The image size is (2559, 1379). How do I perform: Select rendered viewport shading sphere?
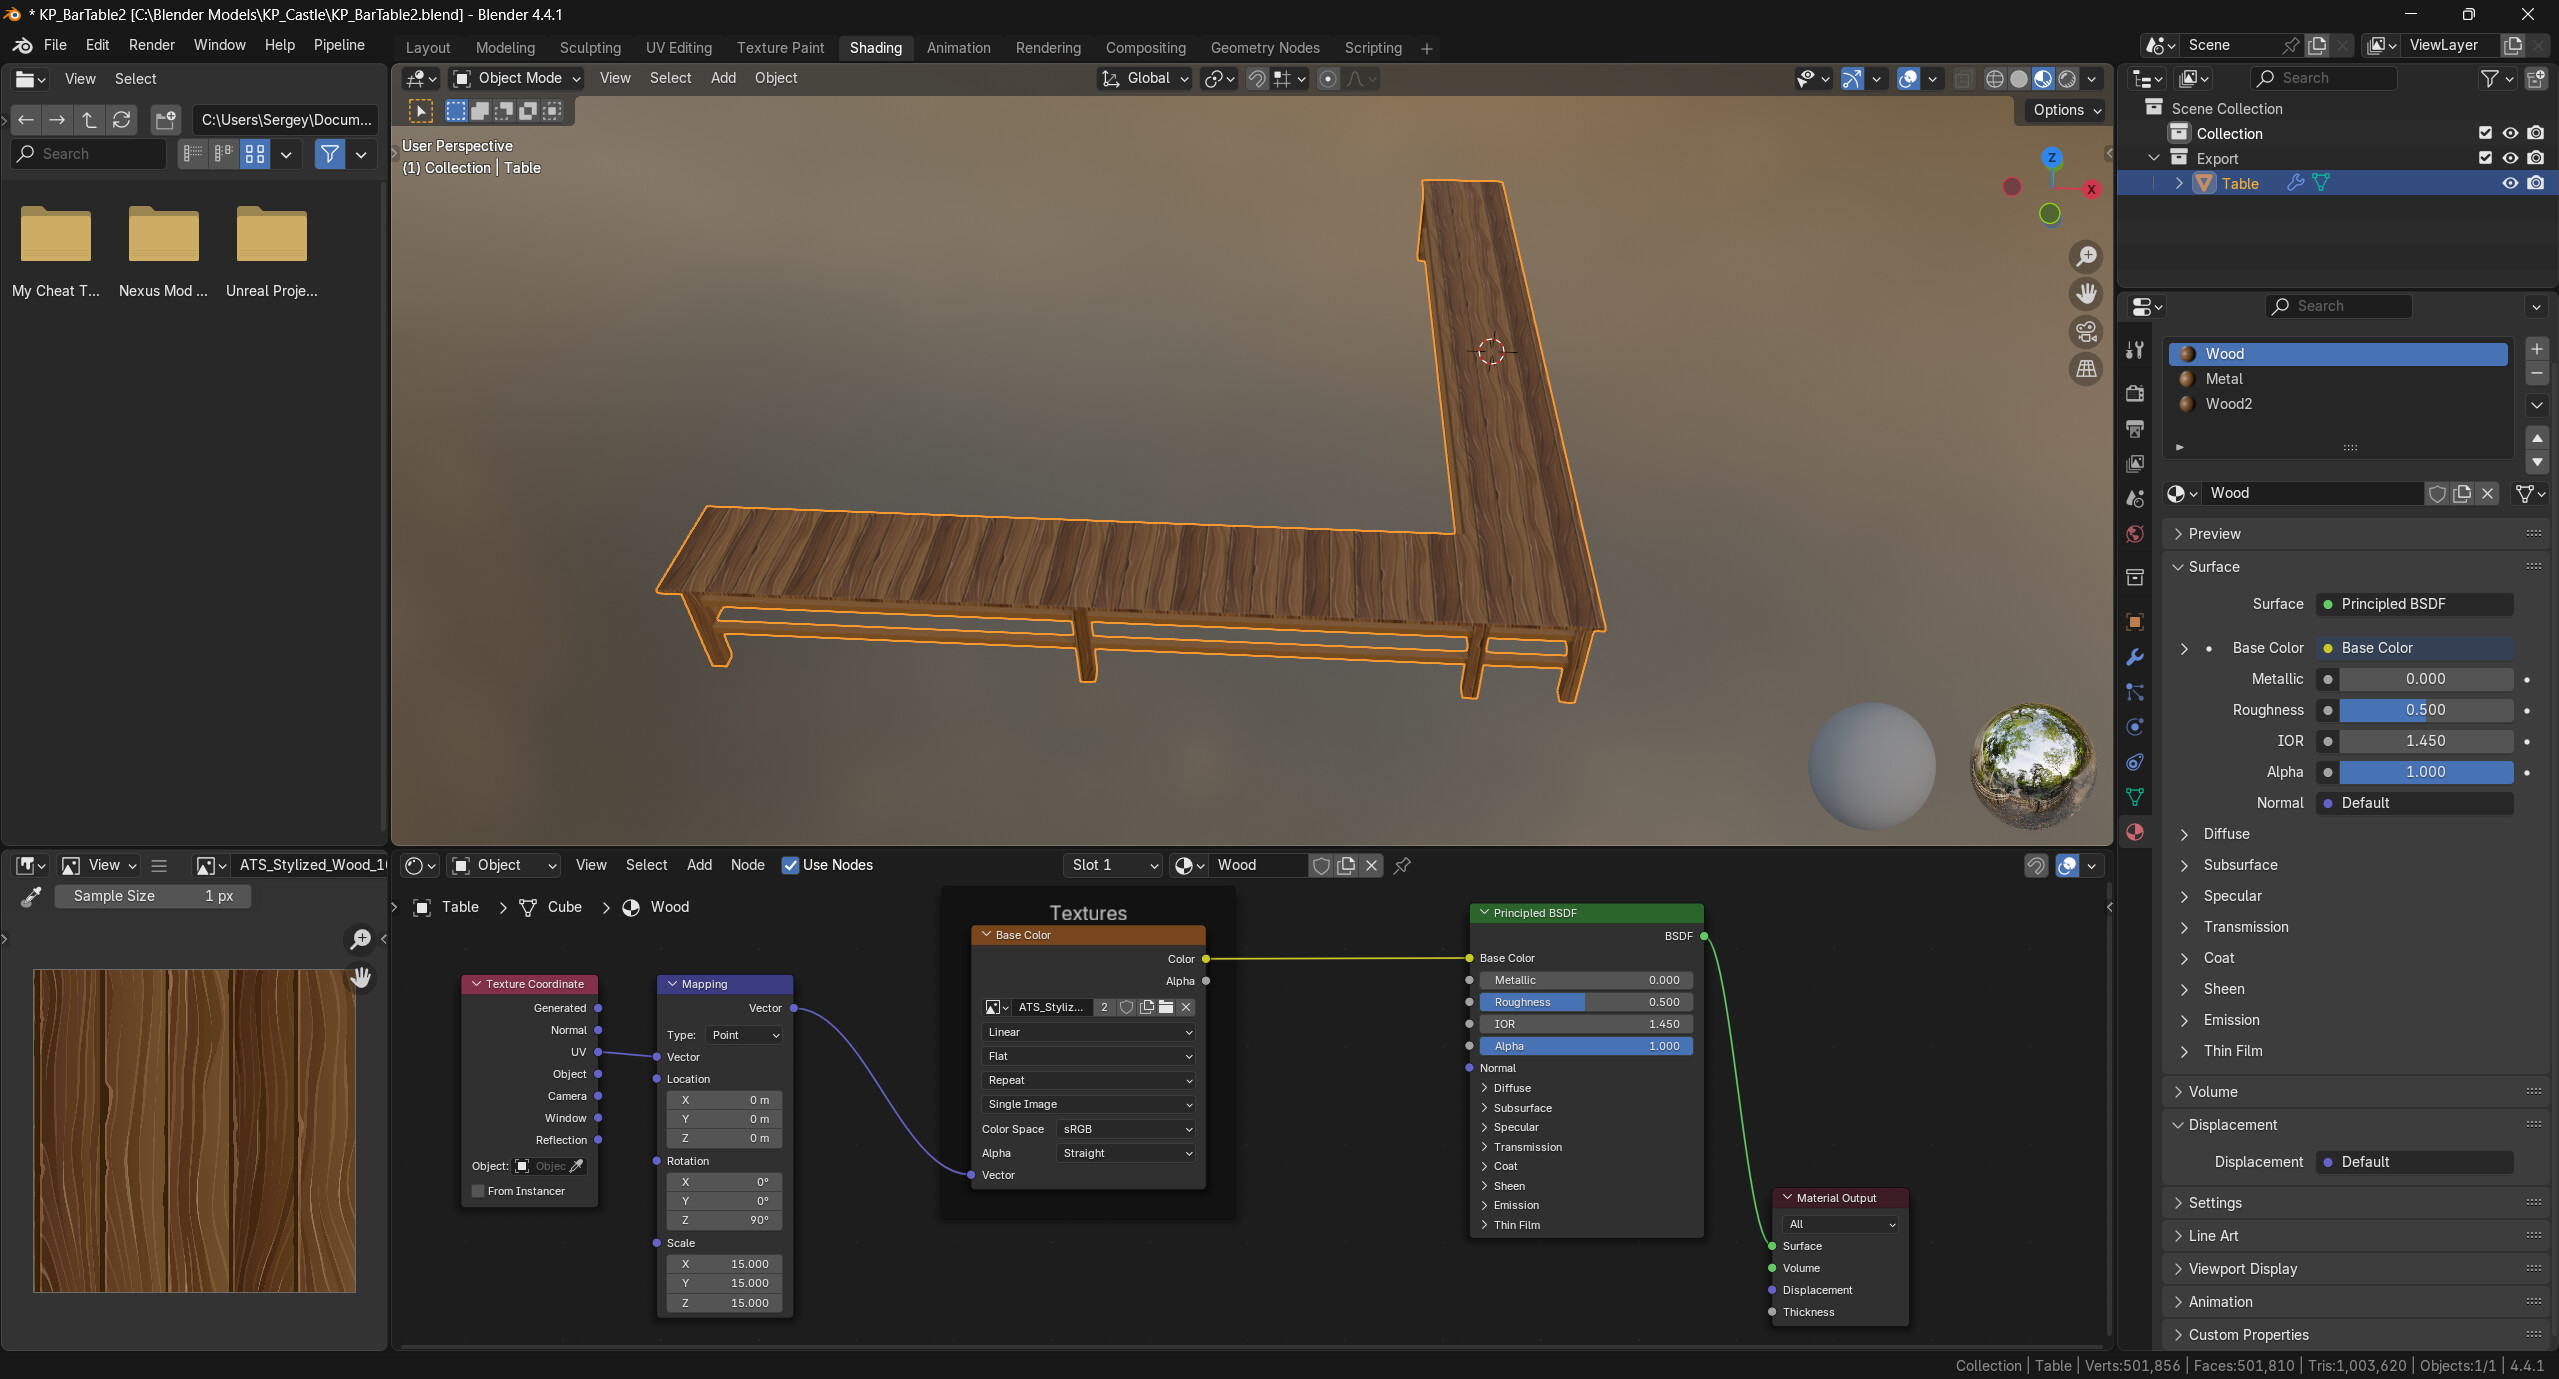coord(2067,79)
